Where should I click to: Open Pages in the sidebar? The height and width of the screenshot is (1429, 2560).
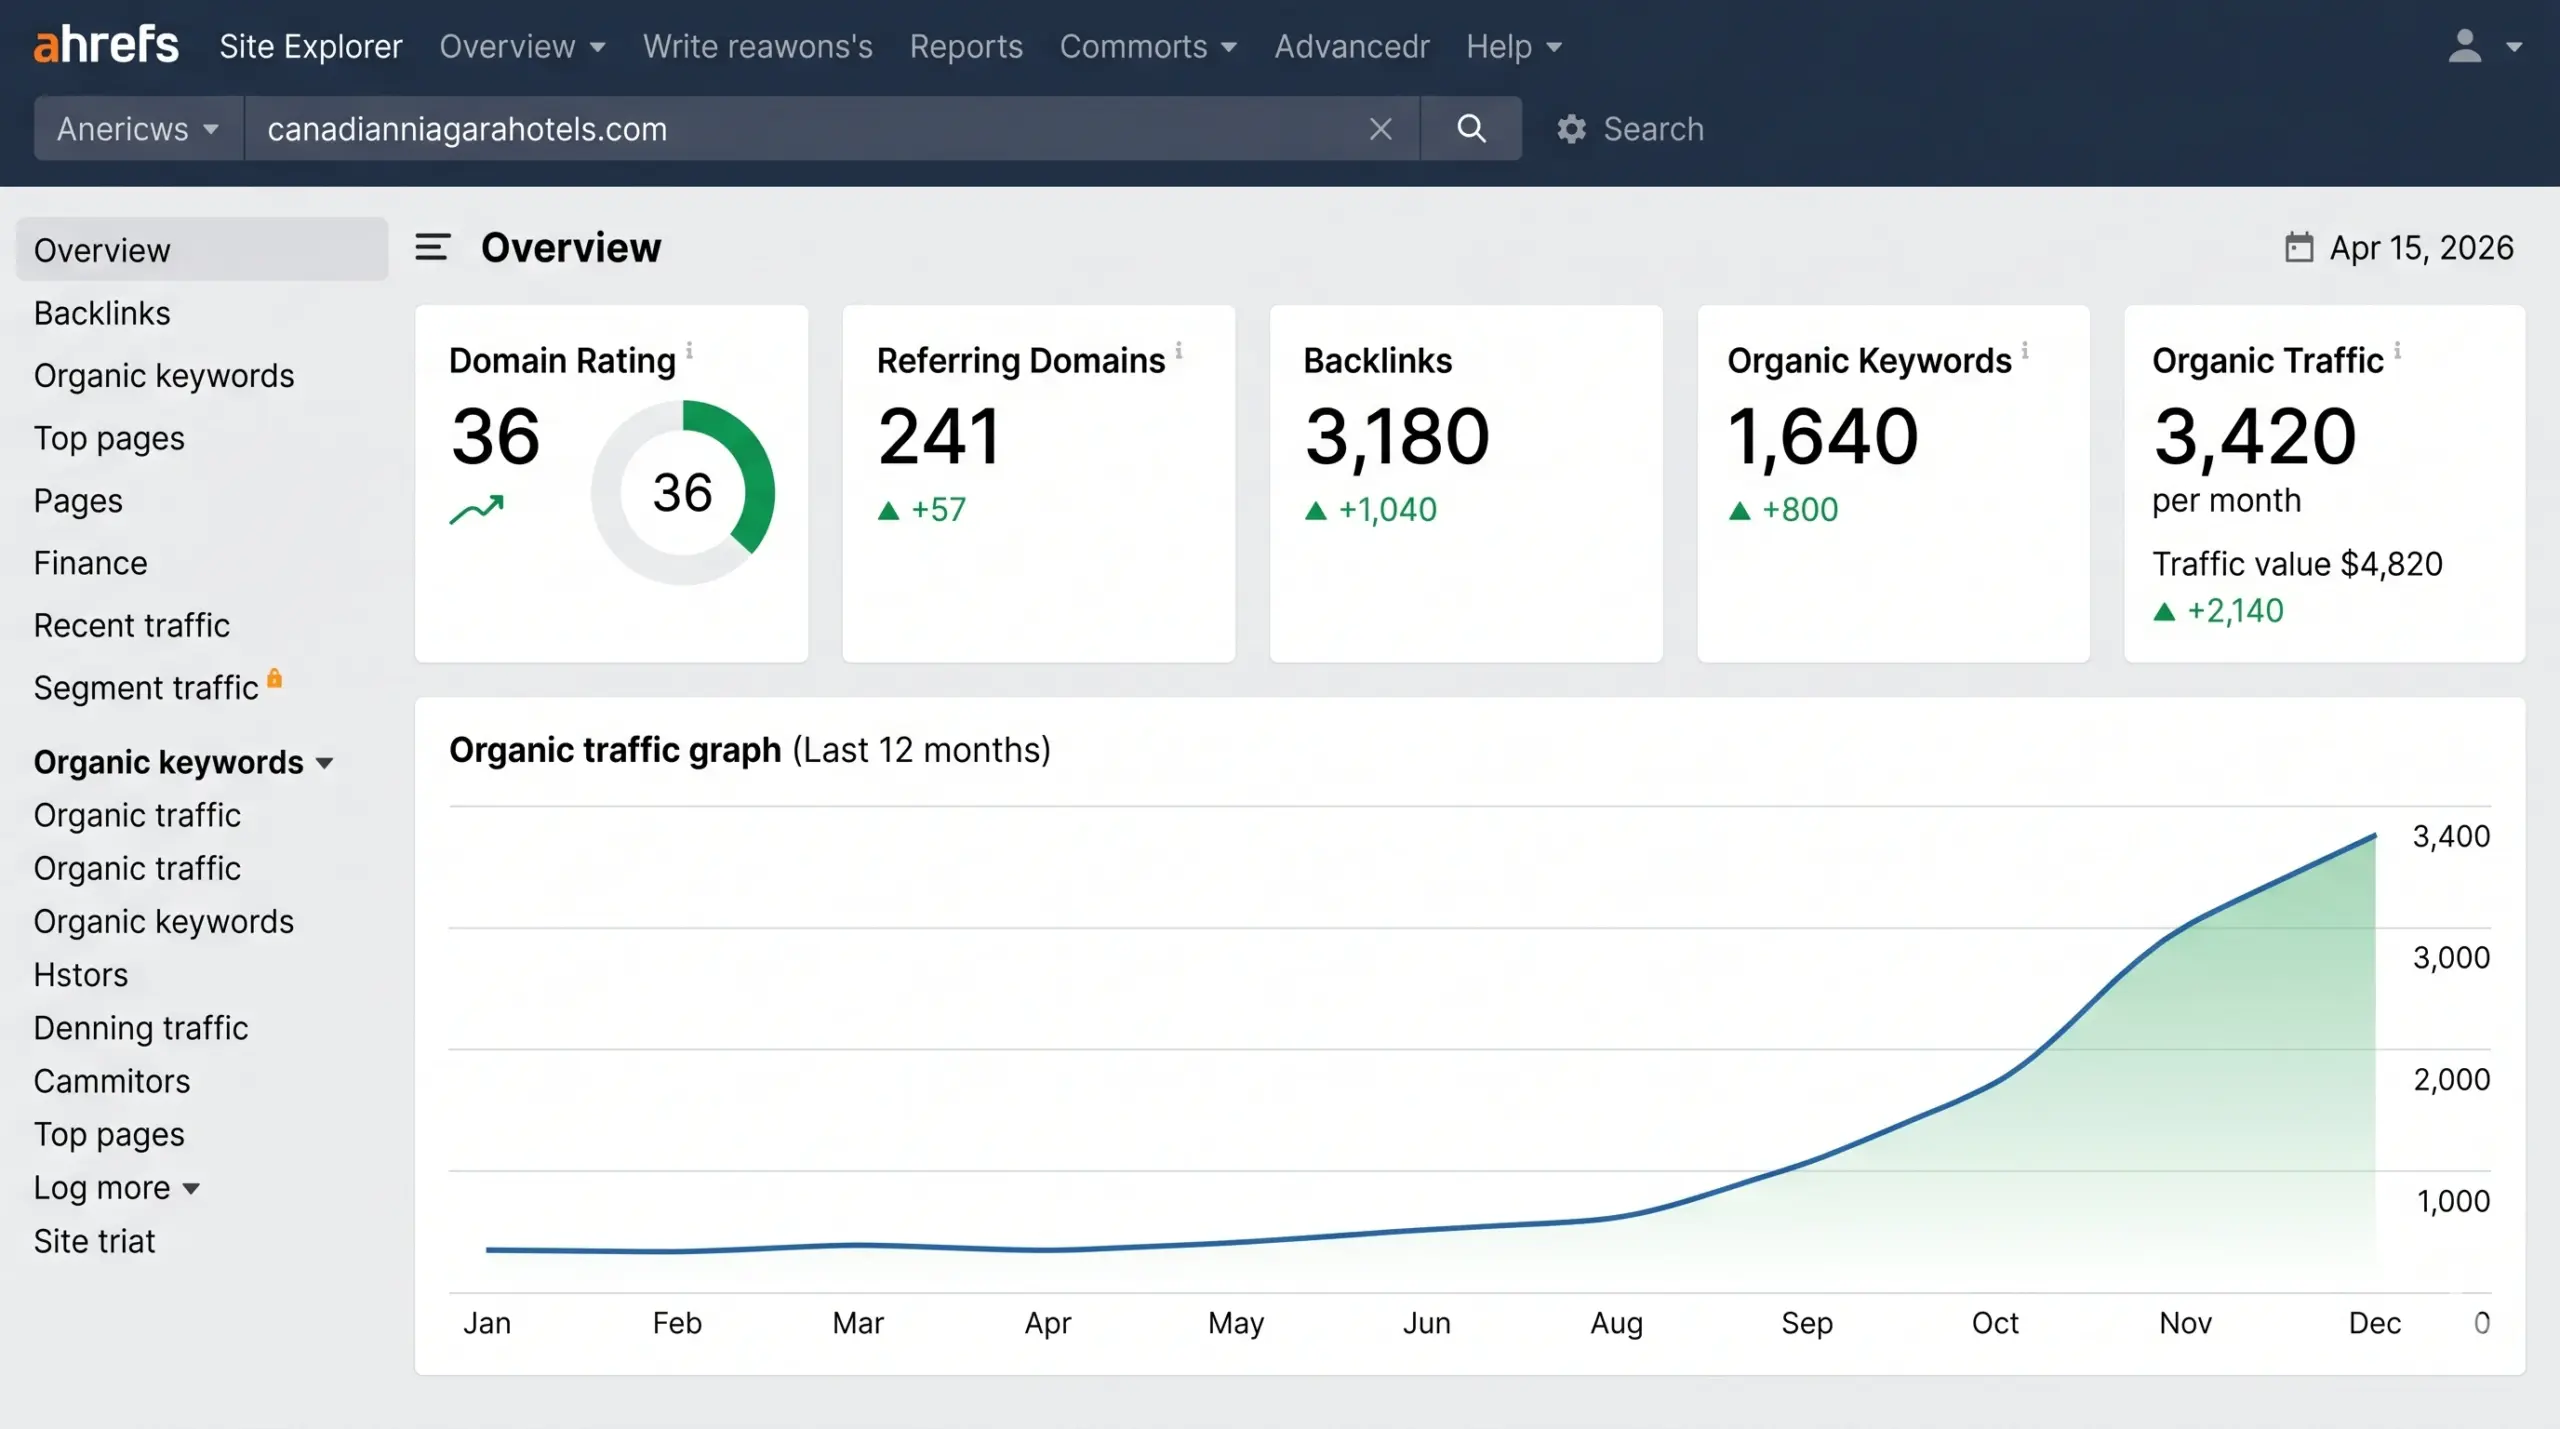78,501
